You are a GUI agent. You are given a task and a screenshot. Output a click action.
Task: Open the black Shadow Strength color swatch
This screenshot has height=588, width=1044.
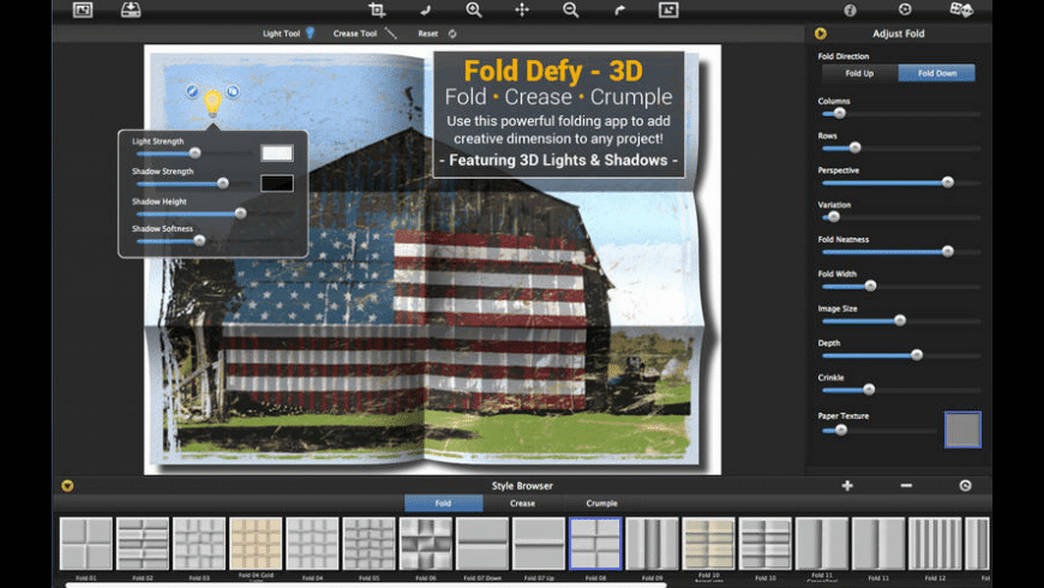pyautogui.click(x=277, y=183)
